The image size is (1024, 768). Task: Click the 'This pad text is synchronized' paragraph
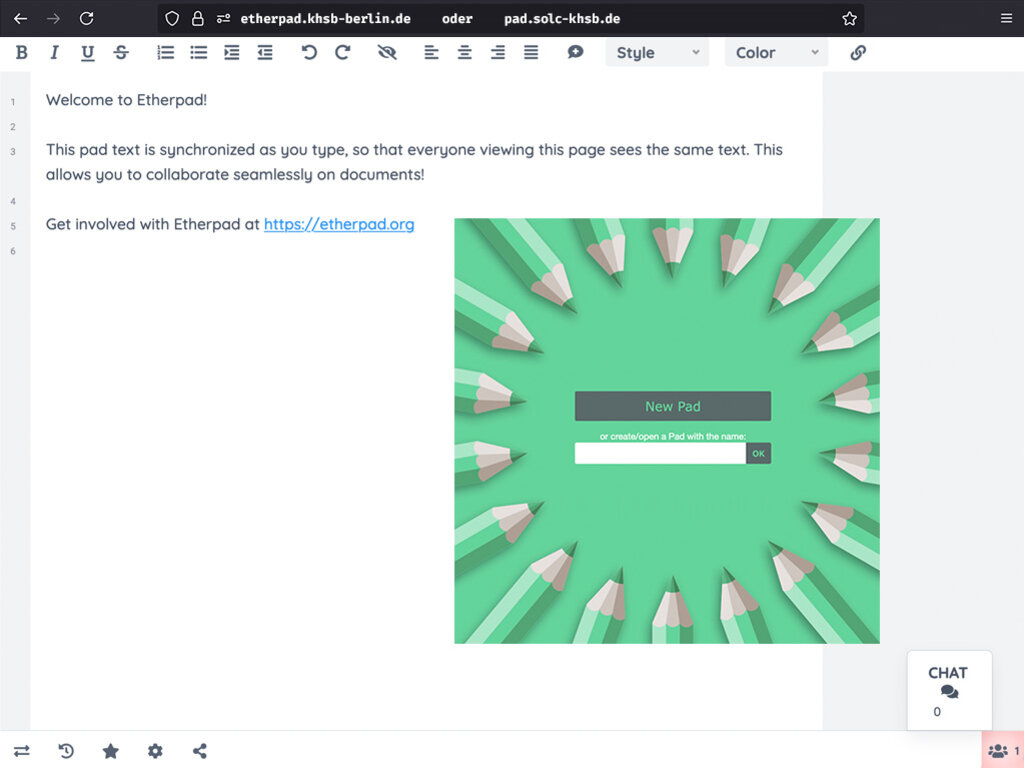pyautogui.click(x=414, y=162)
